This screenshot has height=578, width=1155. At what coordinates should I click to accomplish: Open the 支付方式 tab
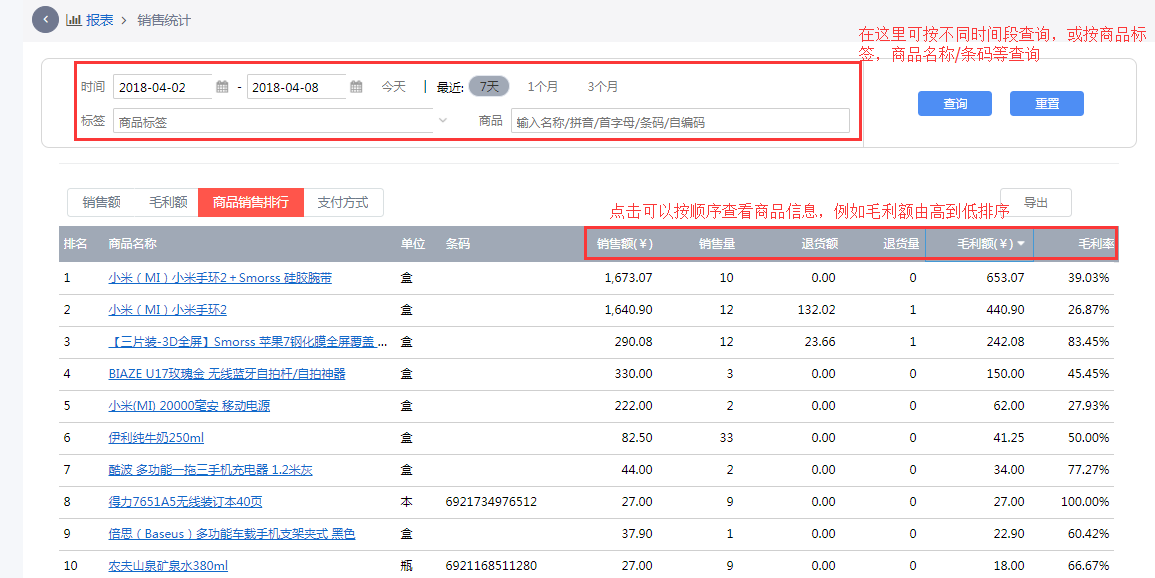pyautogui.click(x=343, y=202)
